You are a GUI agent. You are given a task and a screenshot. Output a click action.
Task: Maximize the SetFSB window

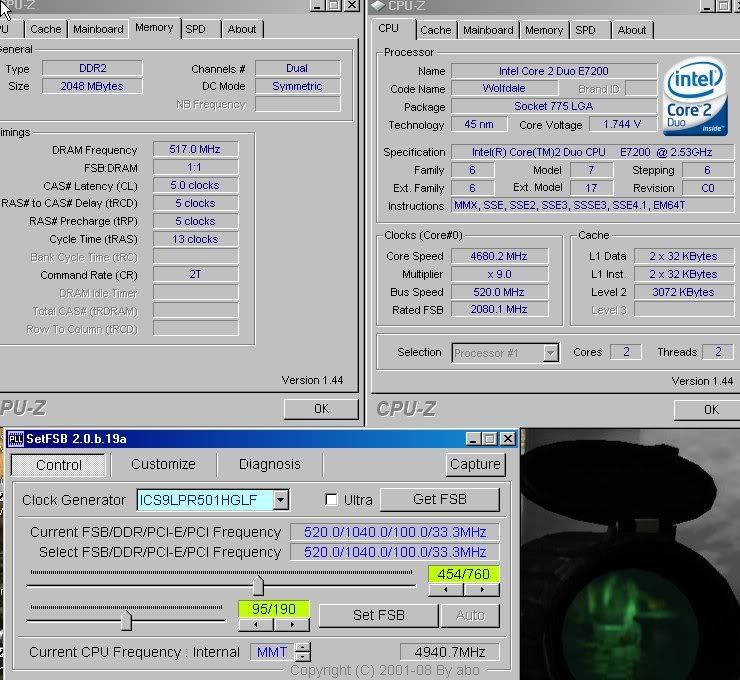click(490, 439)
